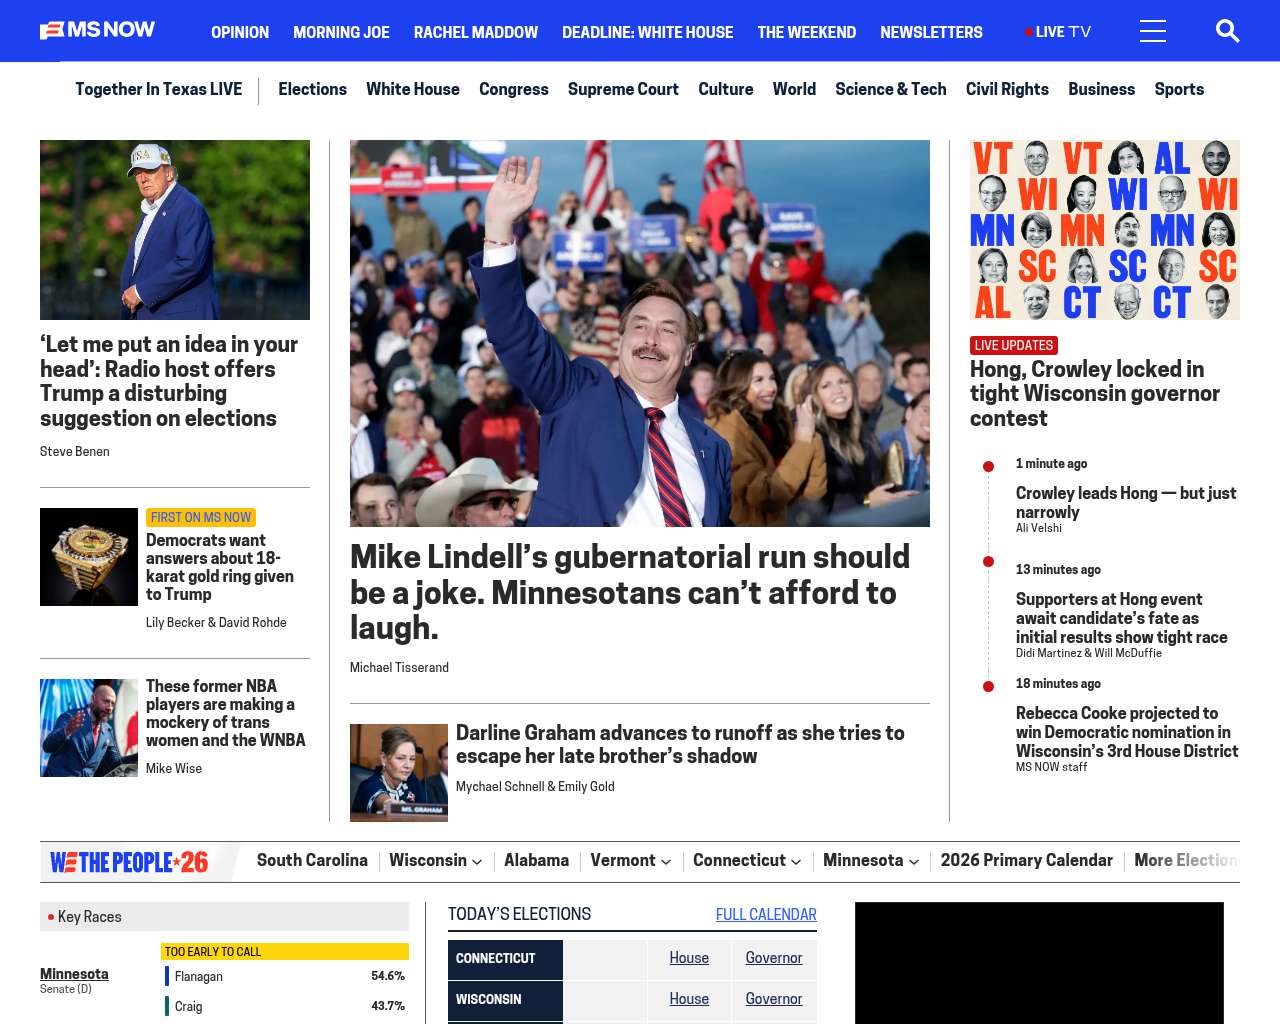This screenshot has height=1024, width=1280.
Task: Read Supporters at Hong event update
Action: pos(1122,618)
